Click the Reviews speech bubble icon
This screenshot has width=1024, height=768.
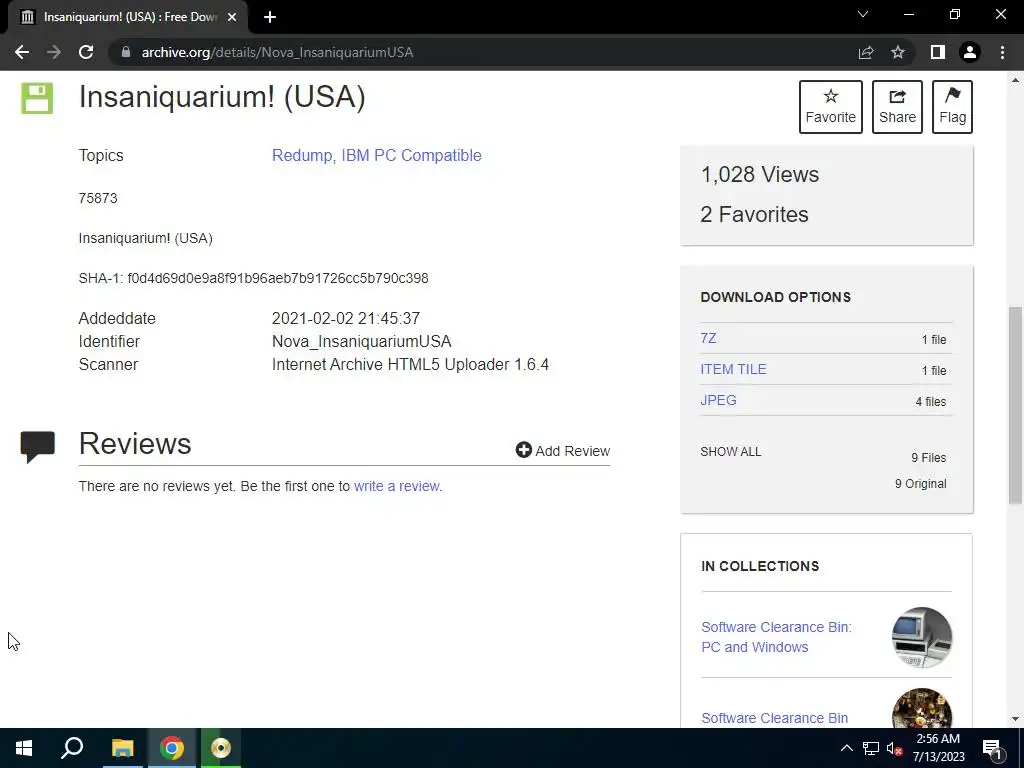click(38, 447)
